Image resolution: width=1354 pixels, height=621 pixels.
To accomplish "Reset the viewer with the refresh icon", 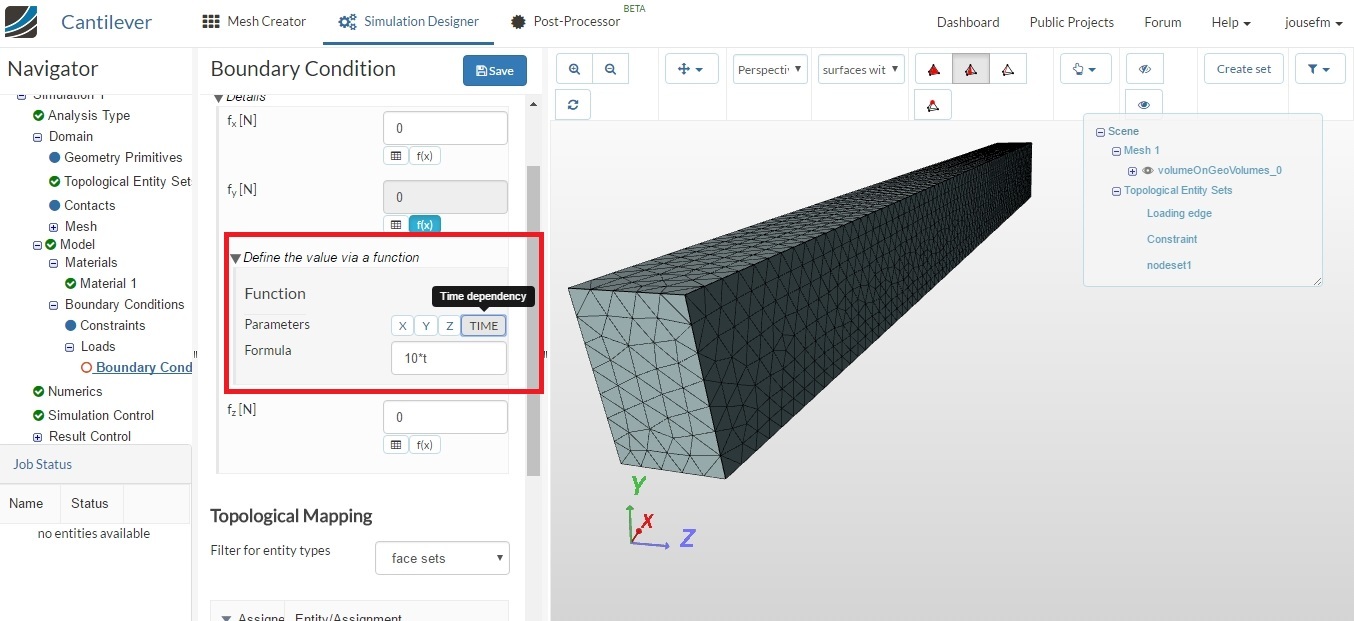I will 573,104.
